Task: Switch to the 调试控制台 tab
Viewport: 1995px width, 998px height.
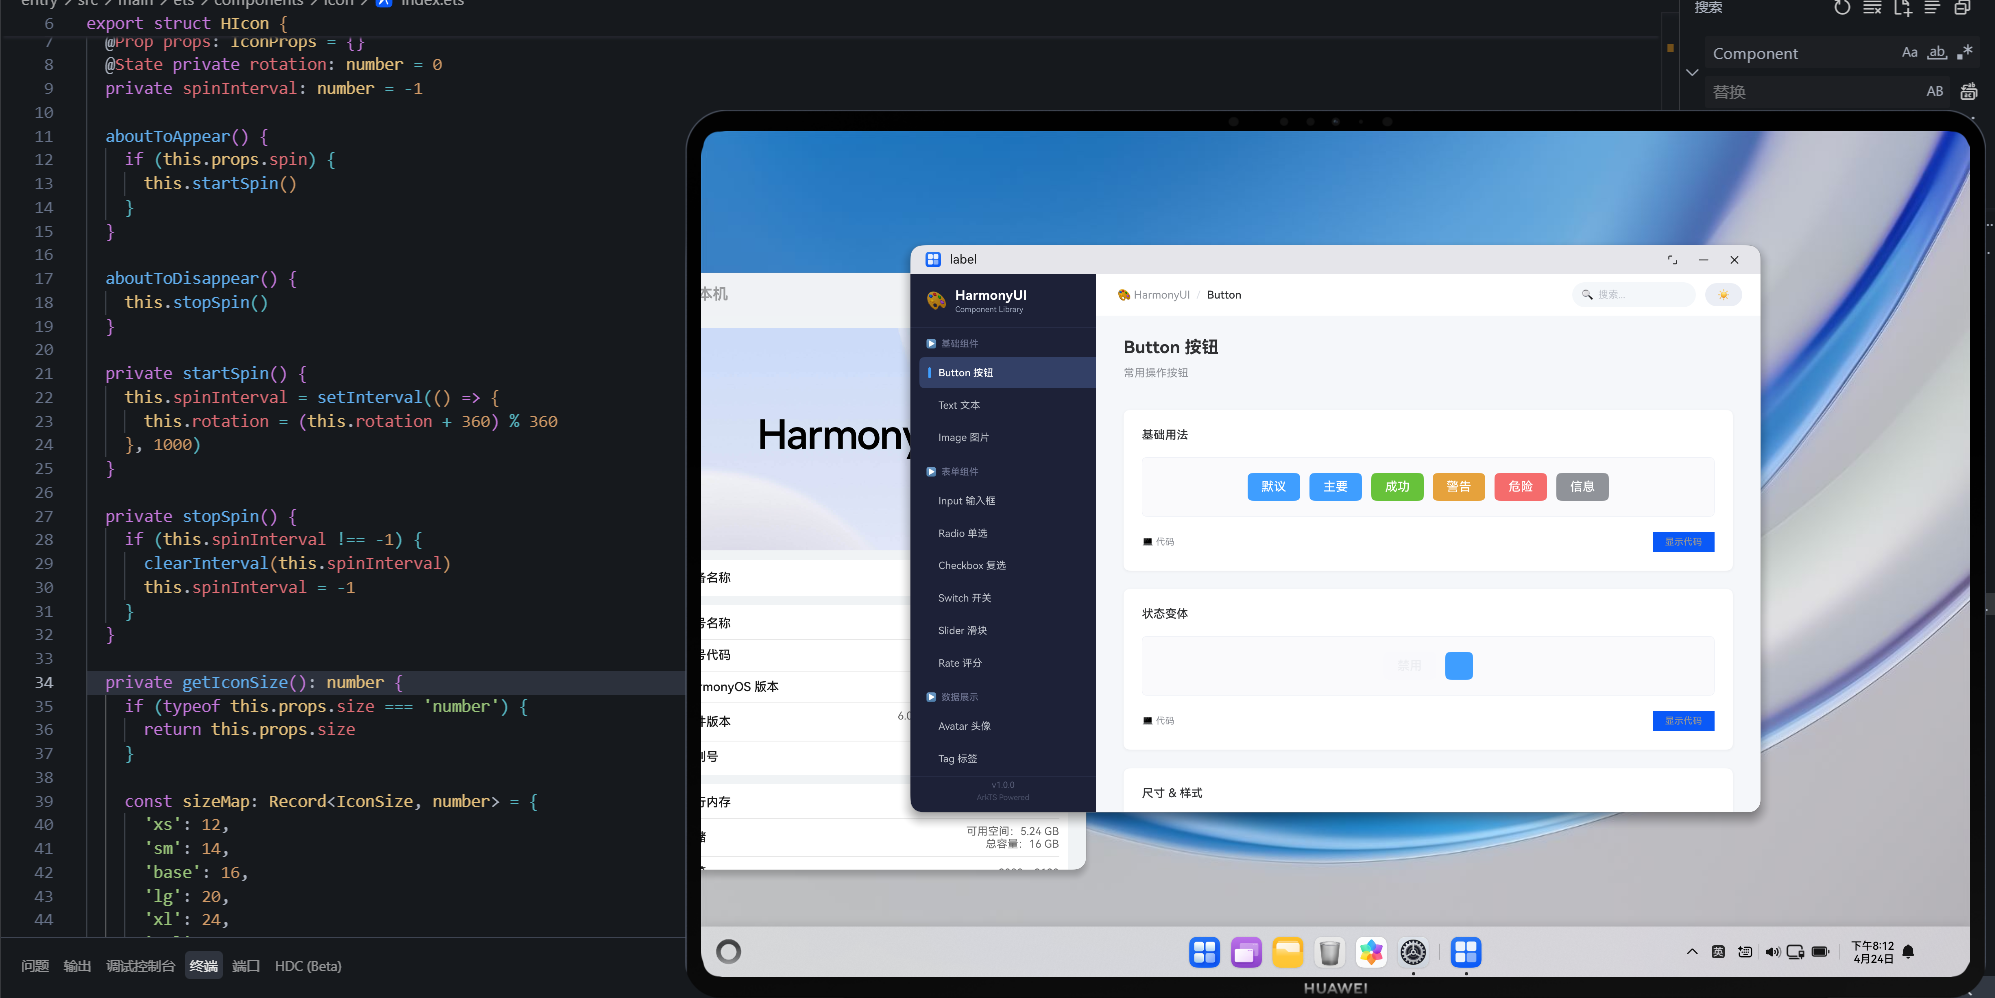Action: (x=140, y=966)
